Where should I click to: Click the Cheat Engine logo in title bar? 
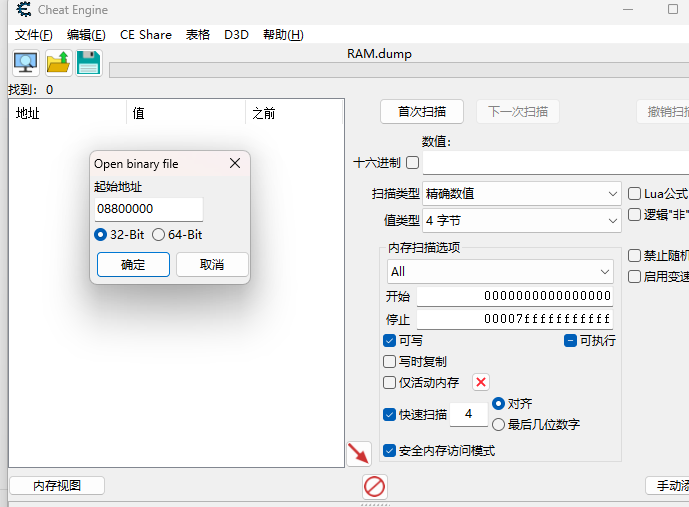pos(23,10)
